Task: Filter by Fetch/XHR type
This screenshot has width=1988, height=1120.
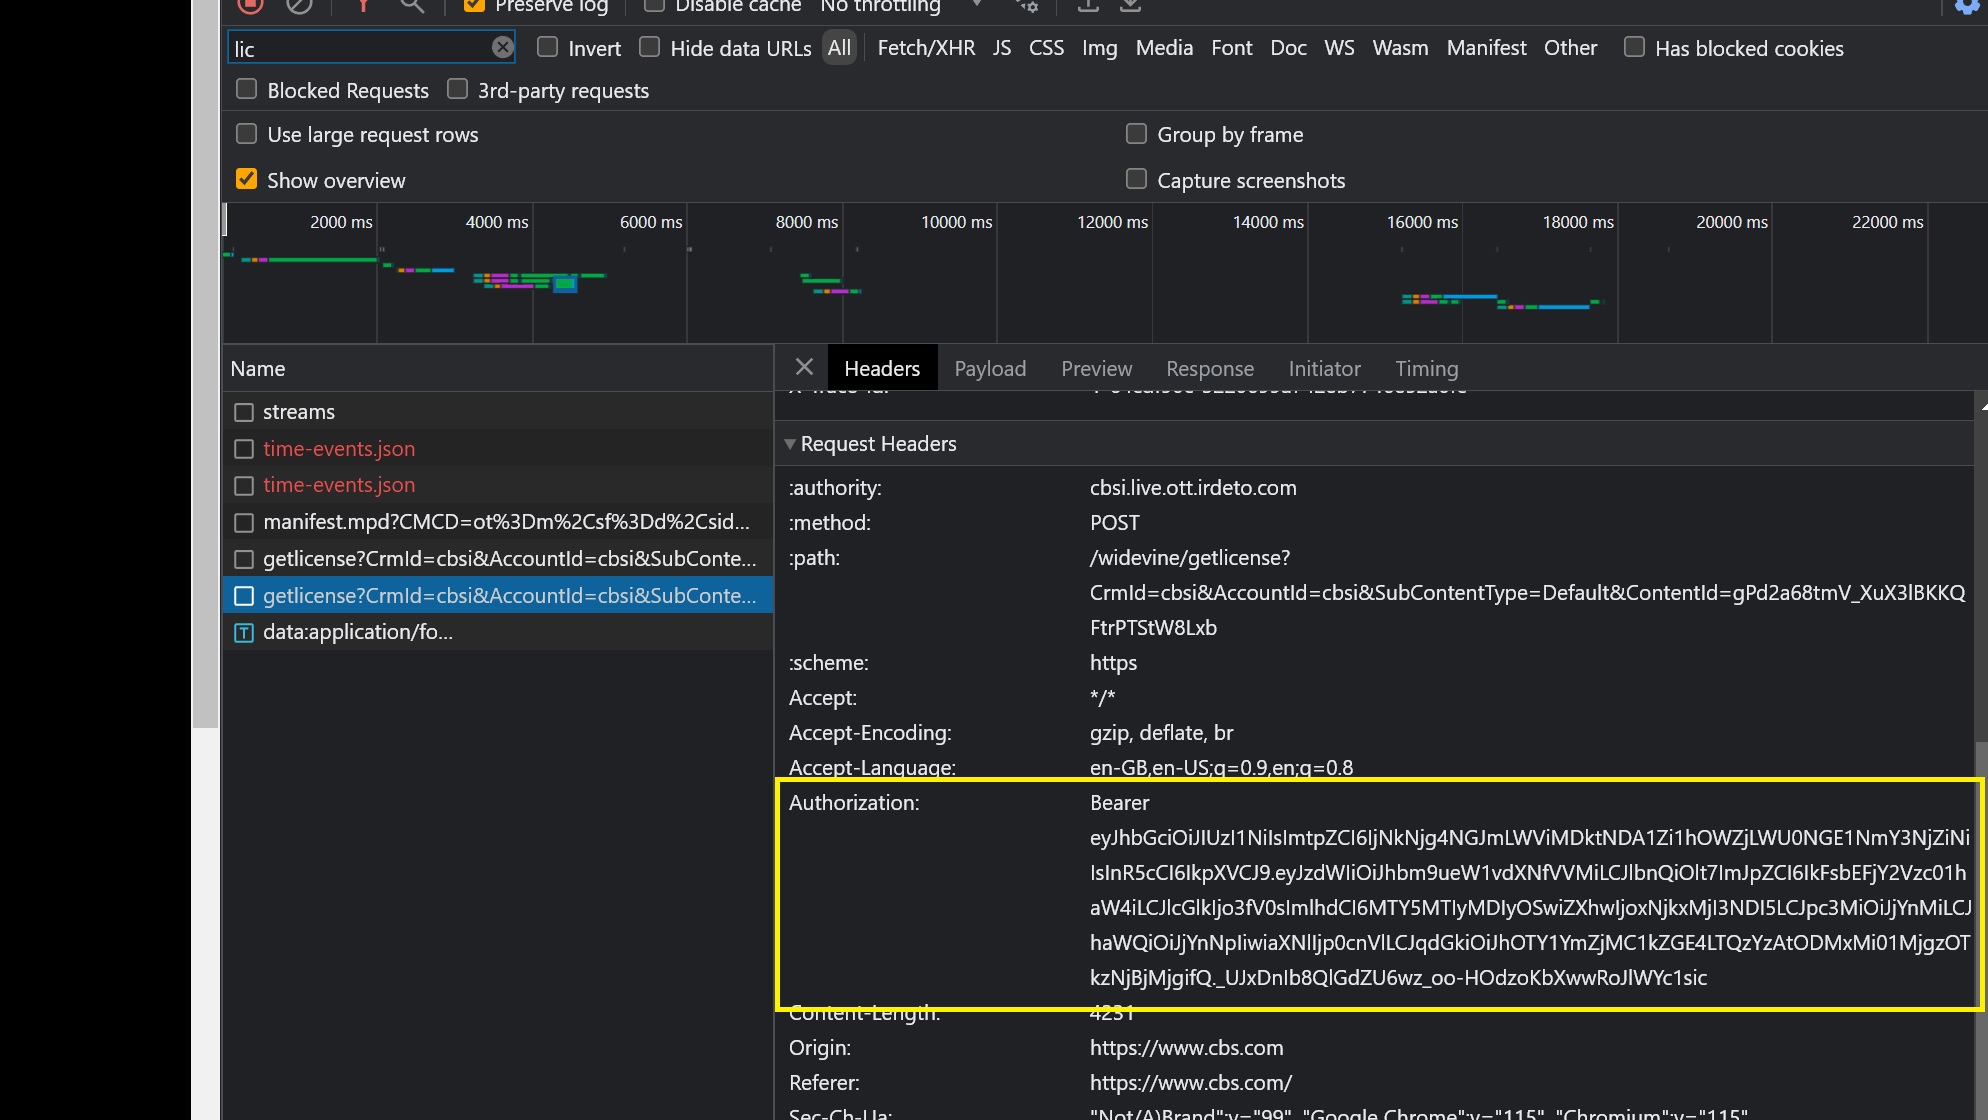Action: click(x=925, y=48)
